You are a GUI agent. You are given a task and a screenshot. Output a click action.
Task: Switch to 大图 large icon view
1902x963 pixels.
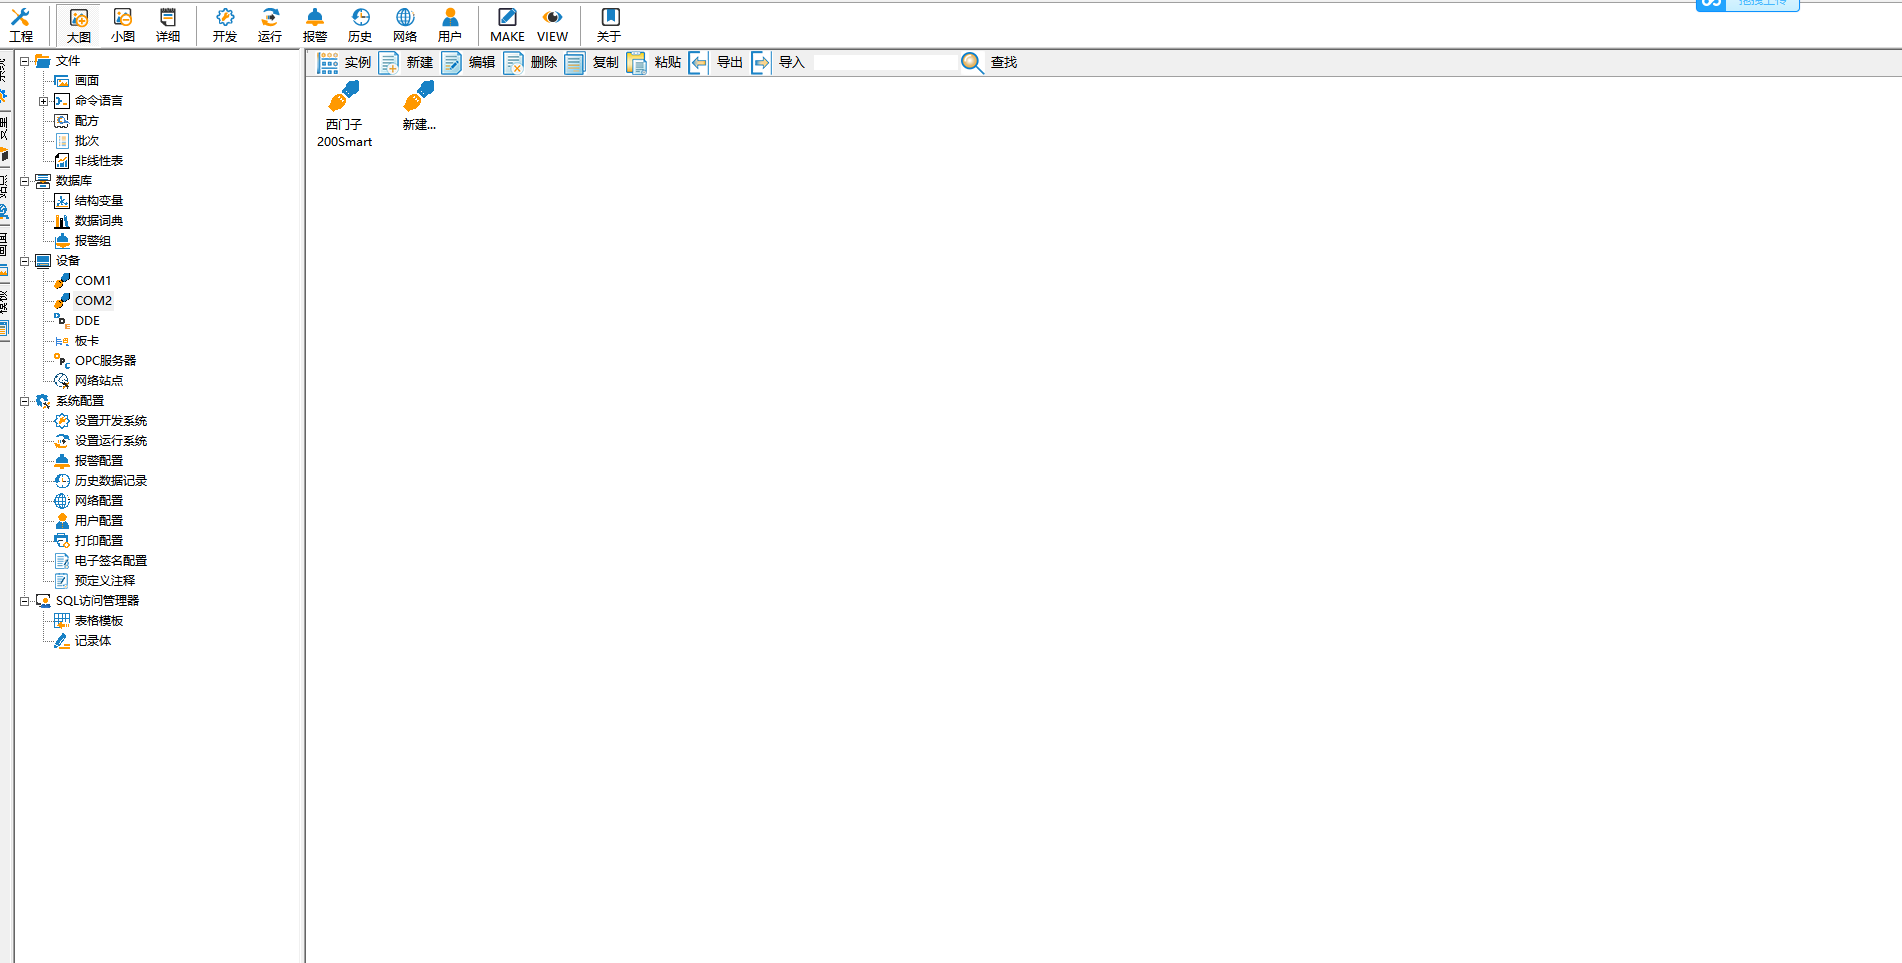[x=79, y=25]
